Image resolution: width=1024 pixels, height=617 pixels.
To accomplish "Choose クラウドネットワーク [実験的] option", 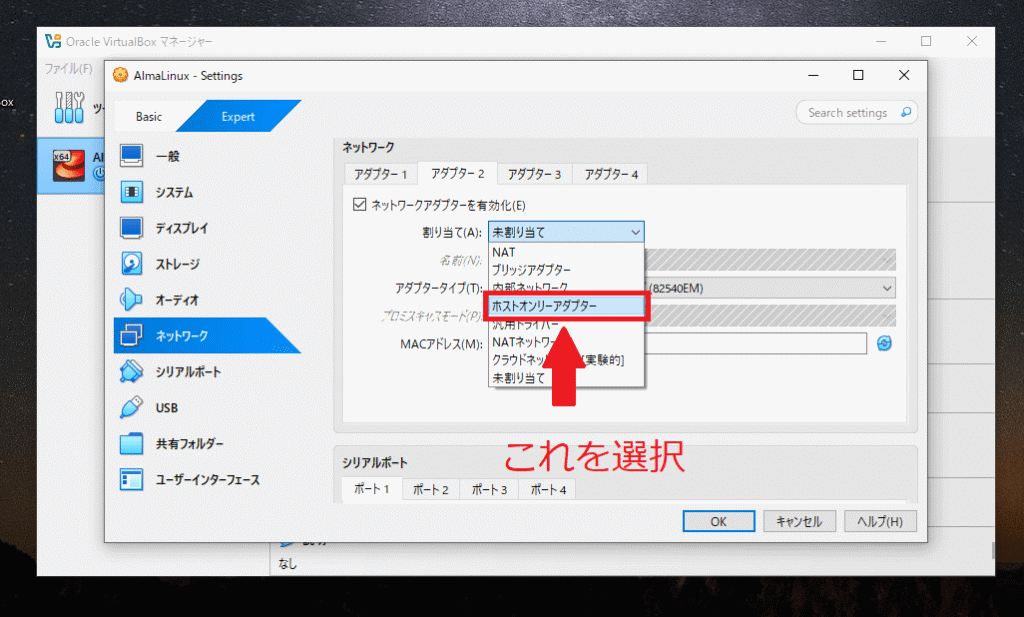I will click(x=566, y=360).
